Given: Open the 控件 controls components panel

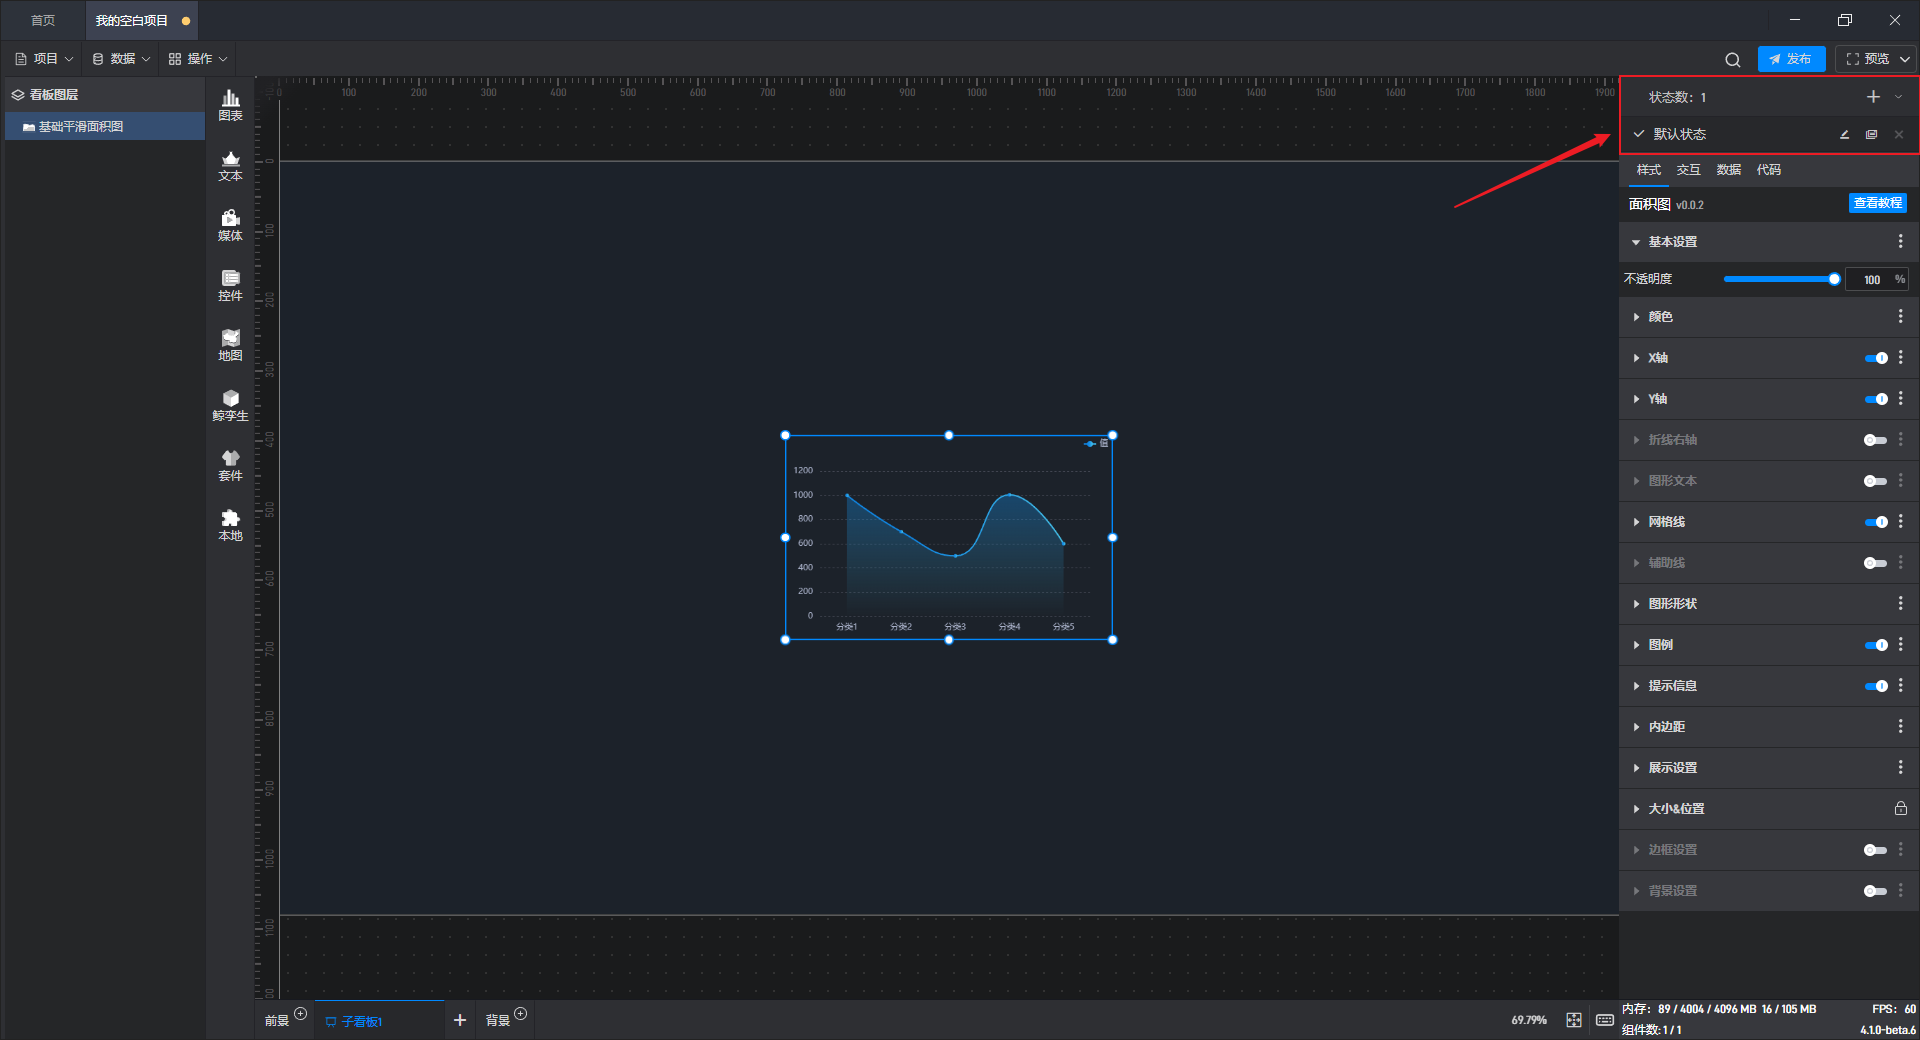Looking at the screenshot, I should coord(230,285).
